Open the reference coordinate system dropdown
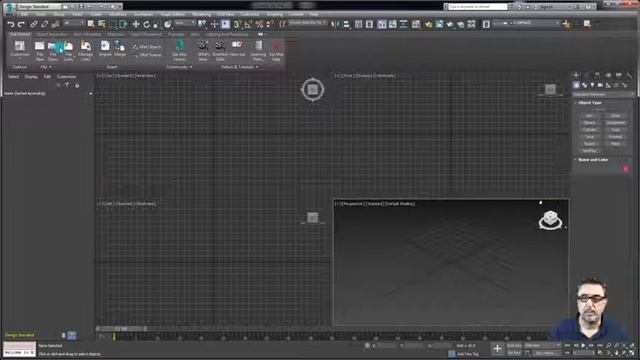 [184, 23]
